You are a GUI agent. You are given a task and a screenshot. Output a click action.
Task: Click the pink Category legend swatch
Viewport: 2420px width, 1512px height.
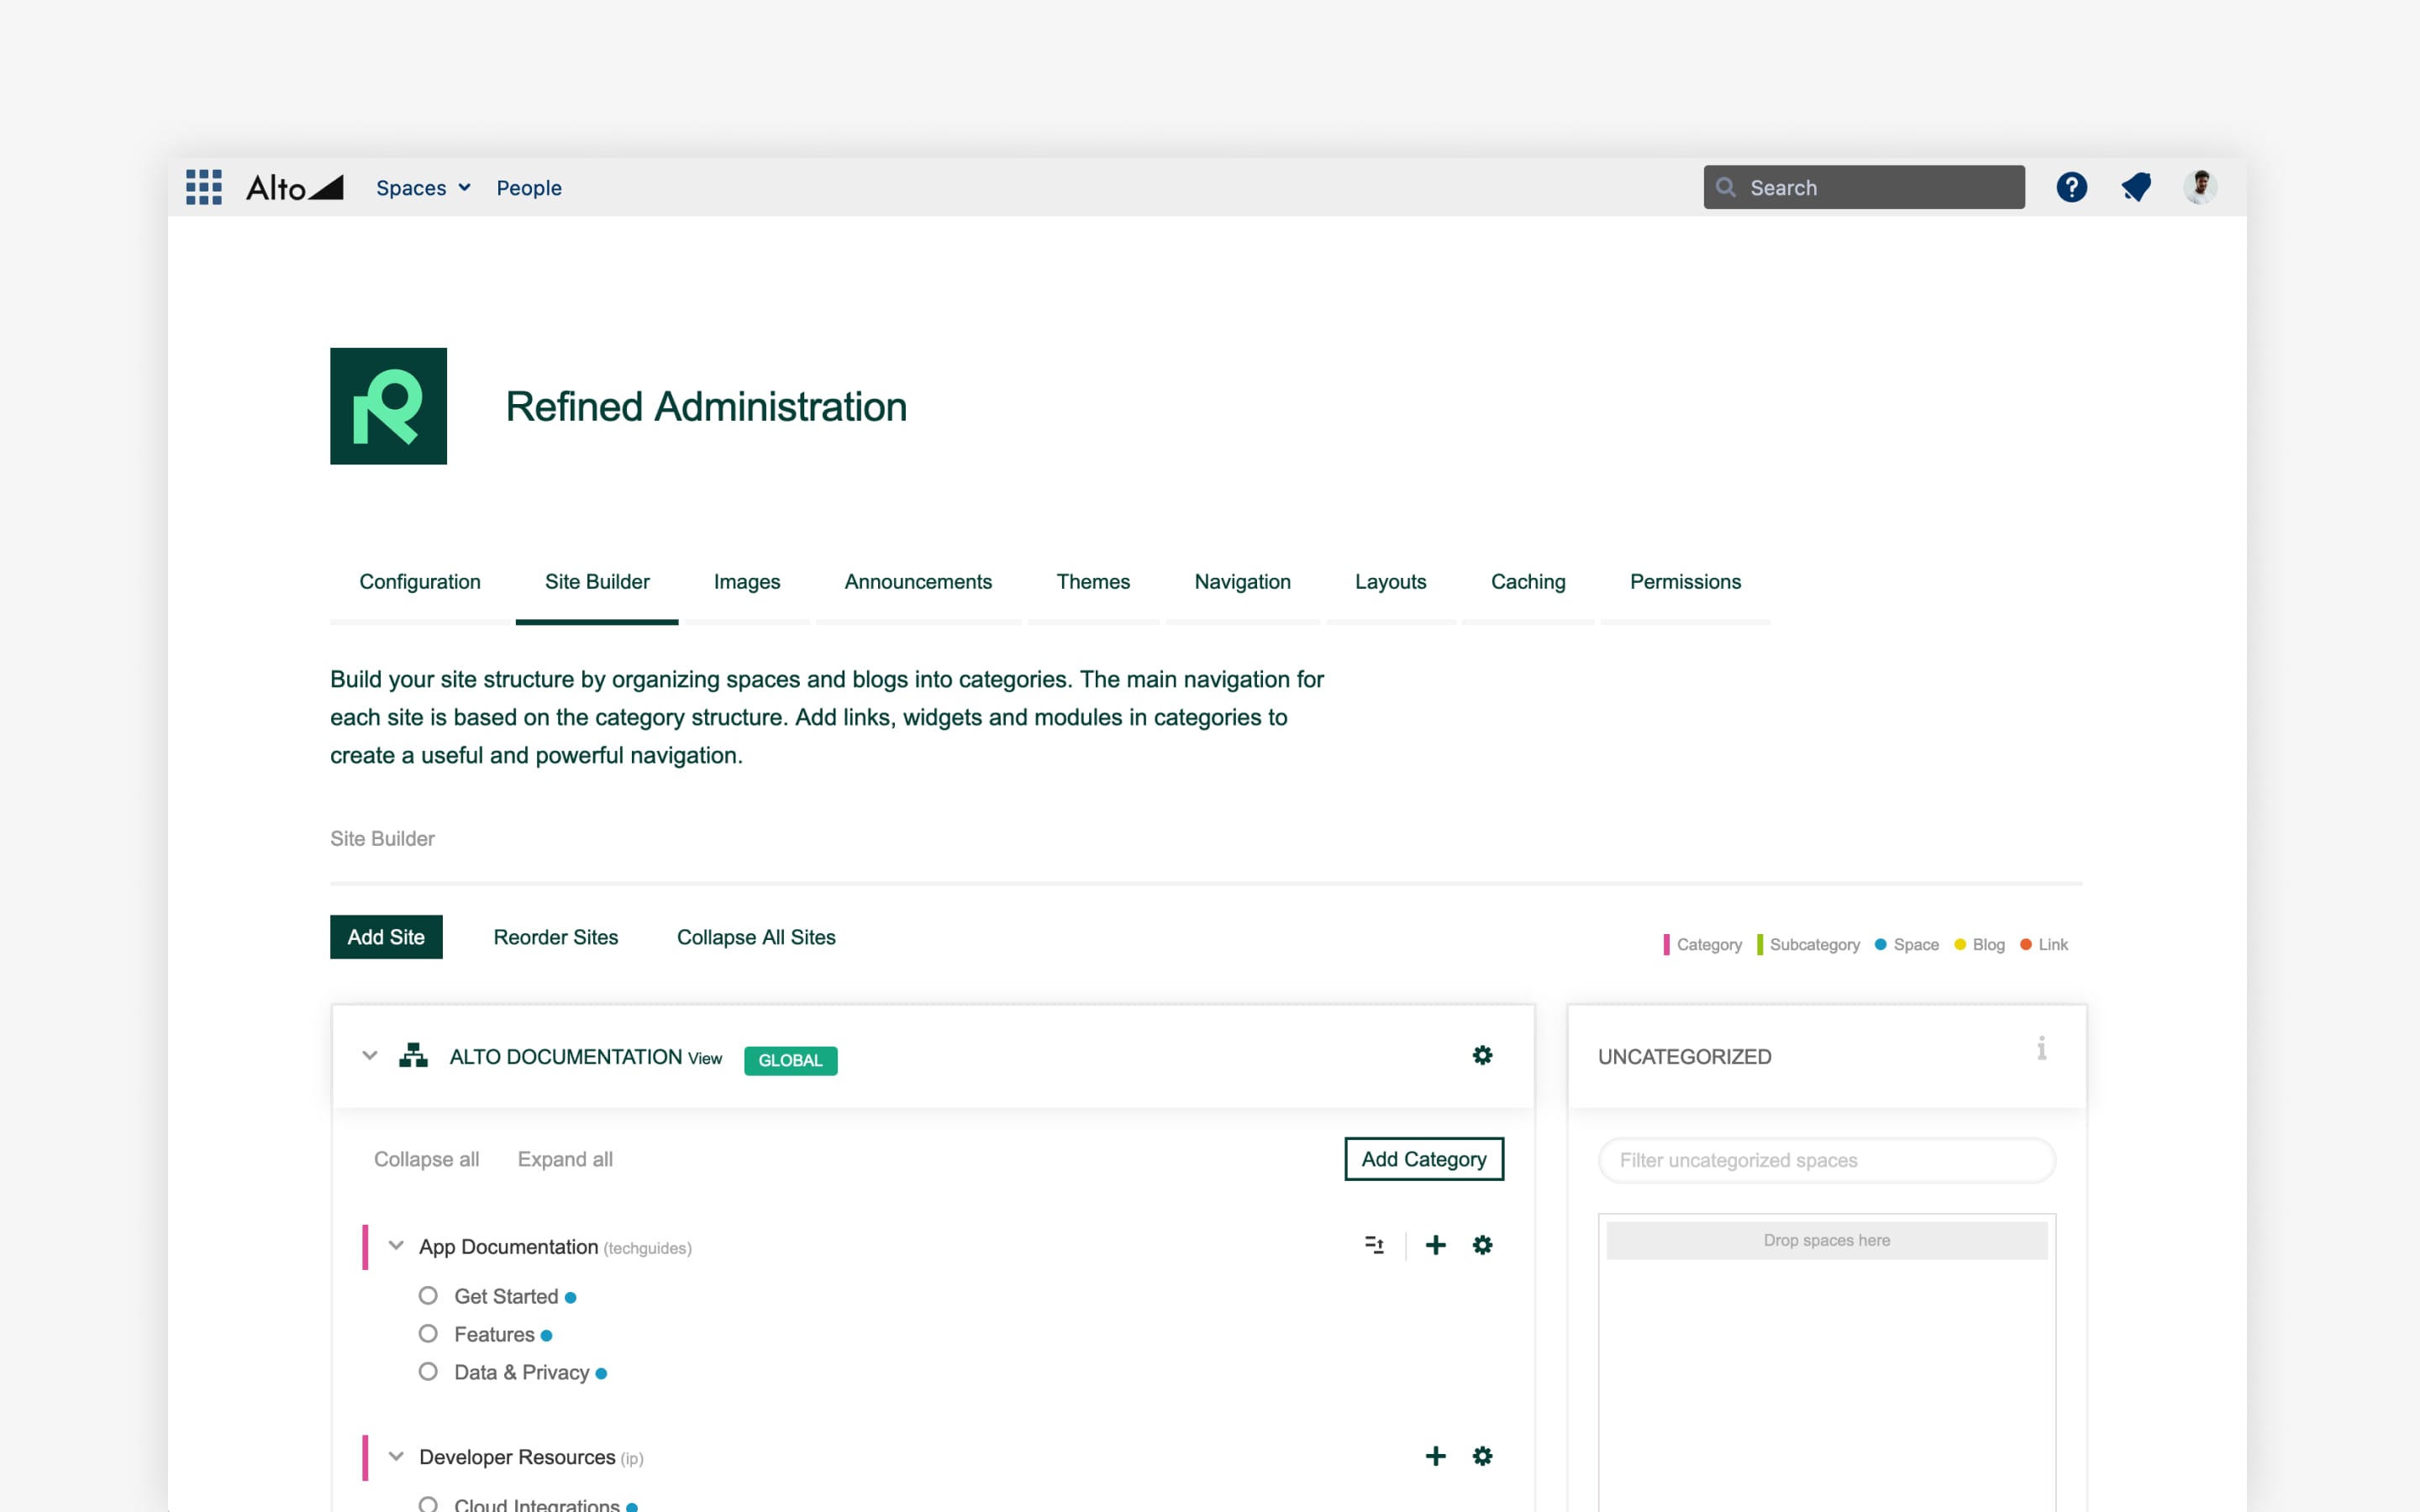(x=1666, y=945)
